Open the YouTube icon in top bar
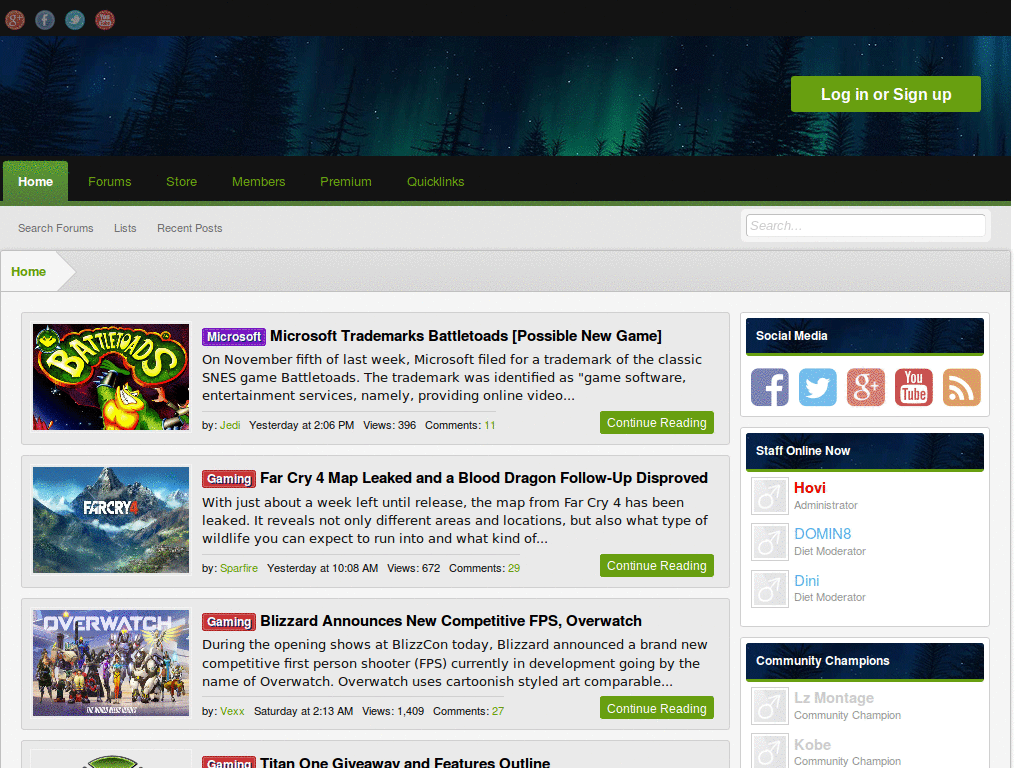Screen dimensions: 1024x768 [x=105, y=20]
